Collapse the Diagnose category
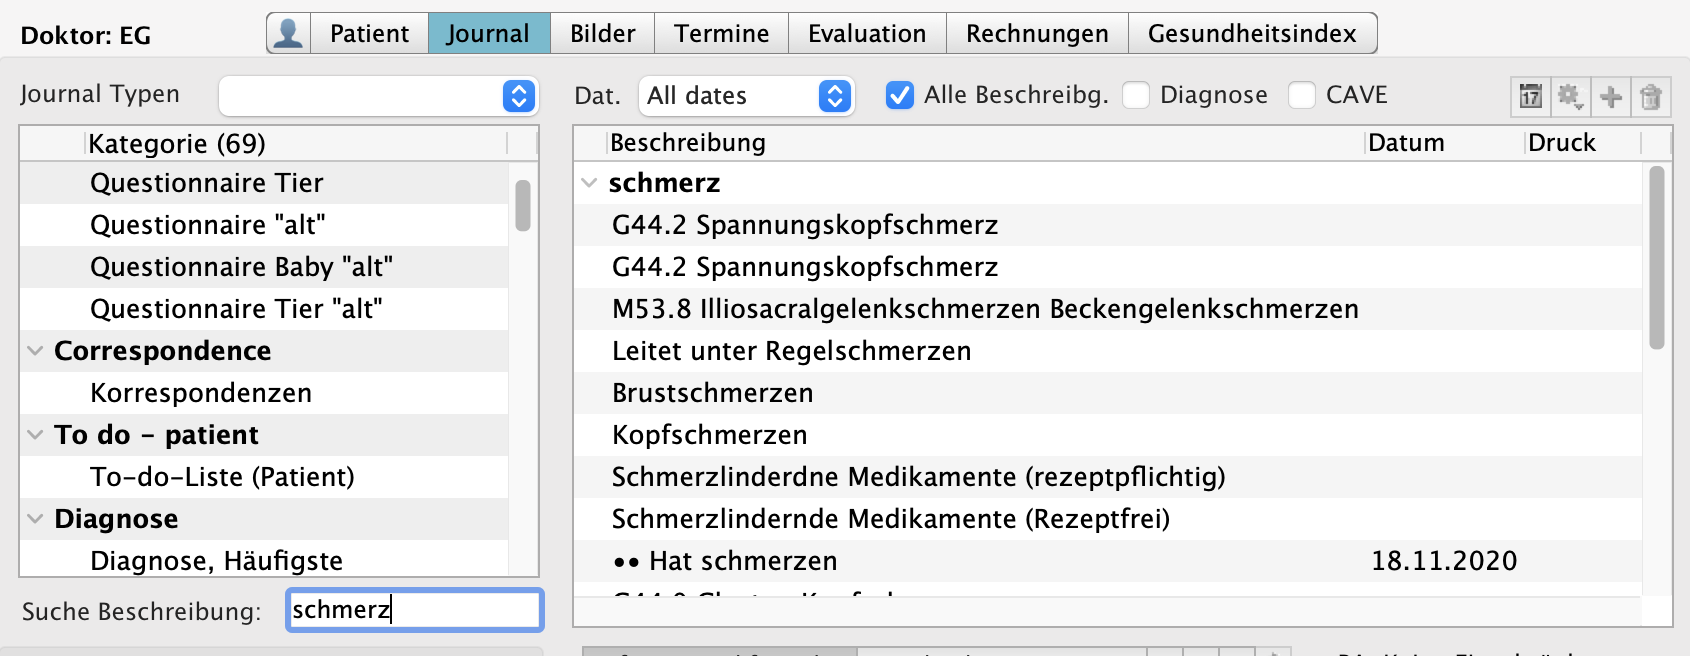The image size is (1690, 656). tap(36, 519)
